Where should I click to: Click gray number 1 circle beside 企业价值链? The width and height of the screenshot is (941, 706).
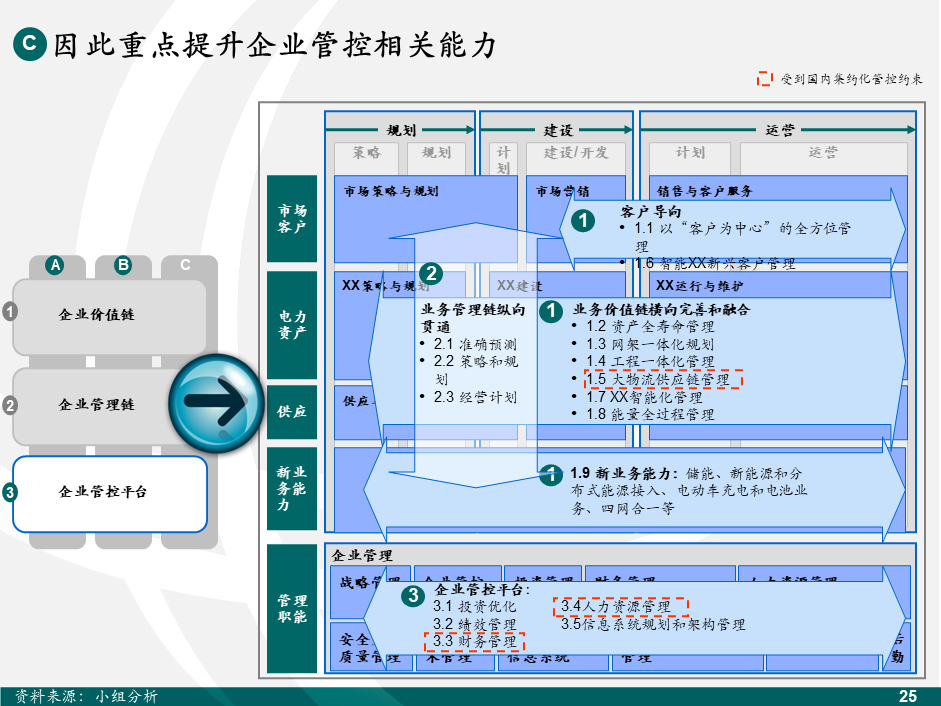[x=9, y=312]
